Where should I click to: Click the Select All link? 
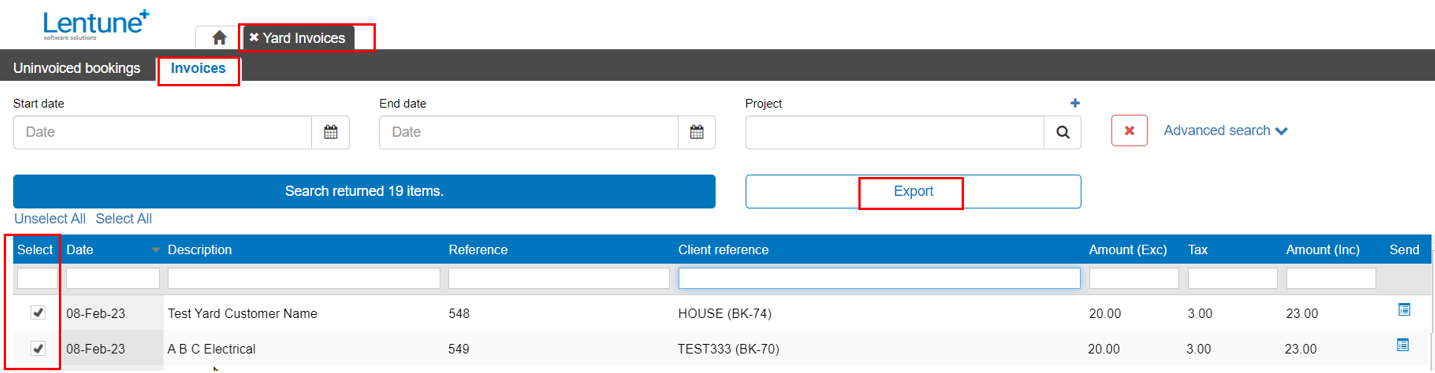tap(124, 218)
